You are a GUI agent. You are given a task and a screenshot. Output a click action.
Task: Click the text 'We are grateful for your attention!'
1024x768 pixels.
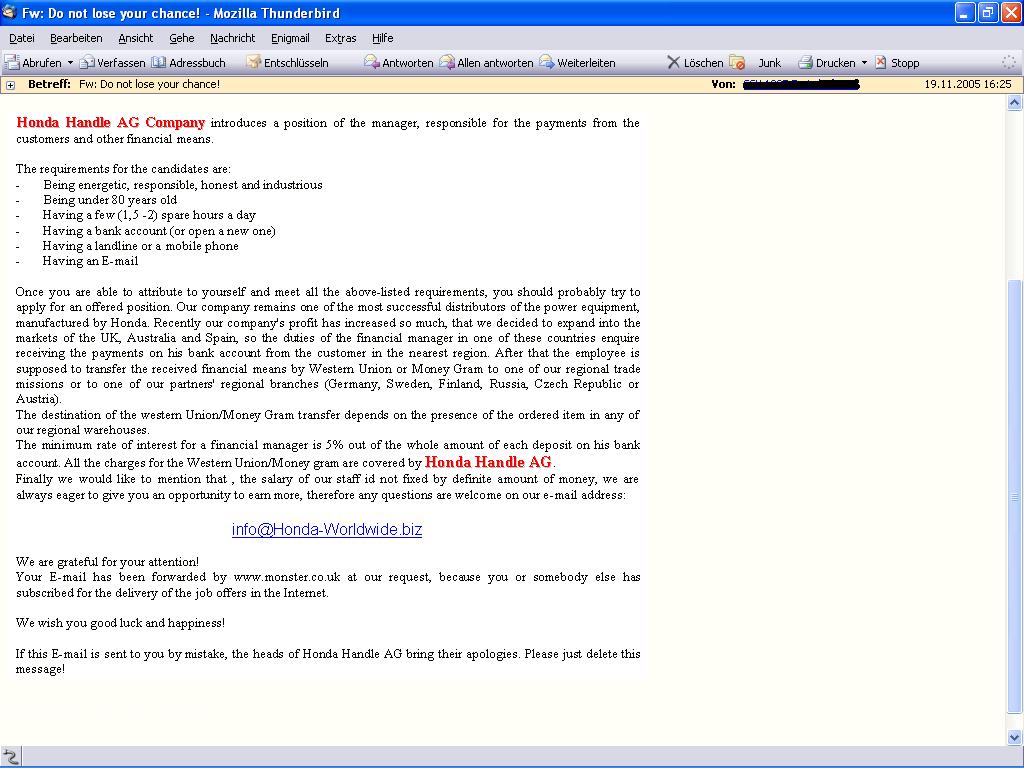pyautogui.click(x=107, y=562)
